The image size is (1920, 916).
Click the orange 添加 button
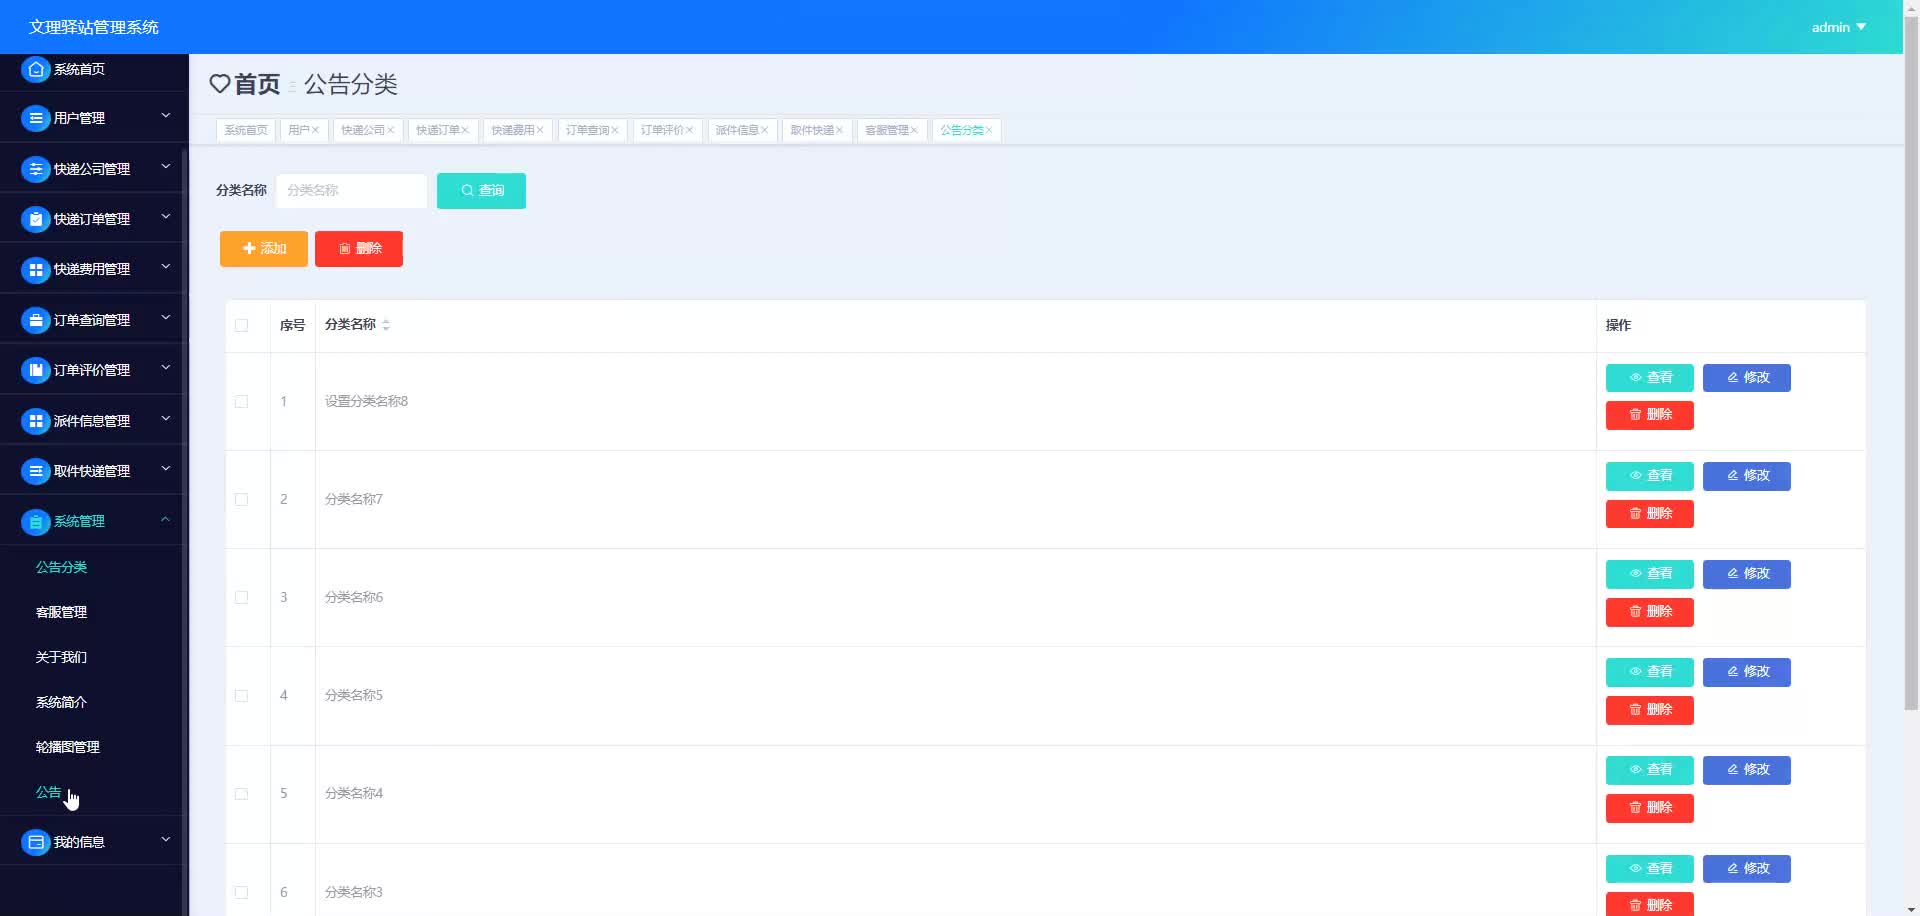(264, 249)
